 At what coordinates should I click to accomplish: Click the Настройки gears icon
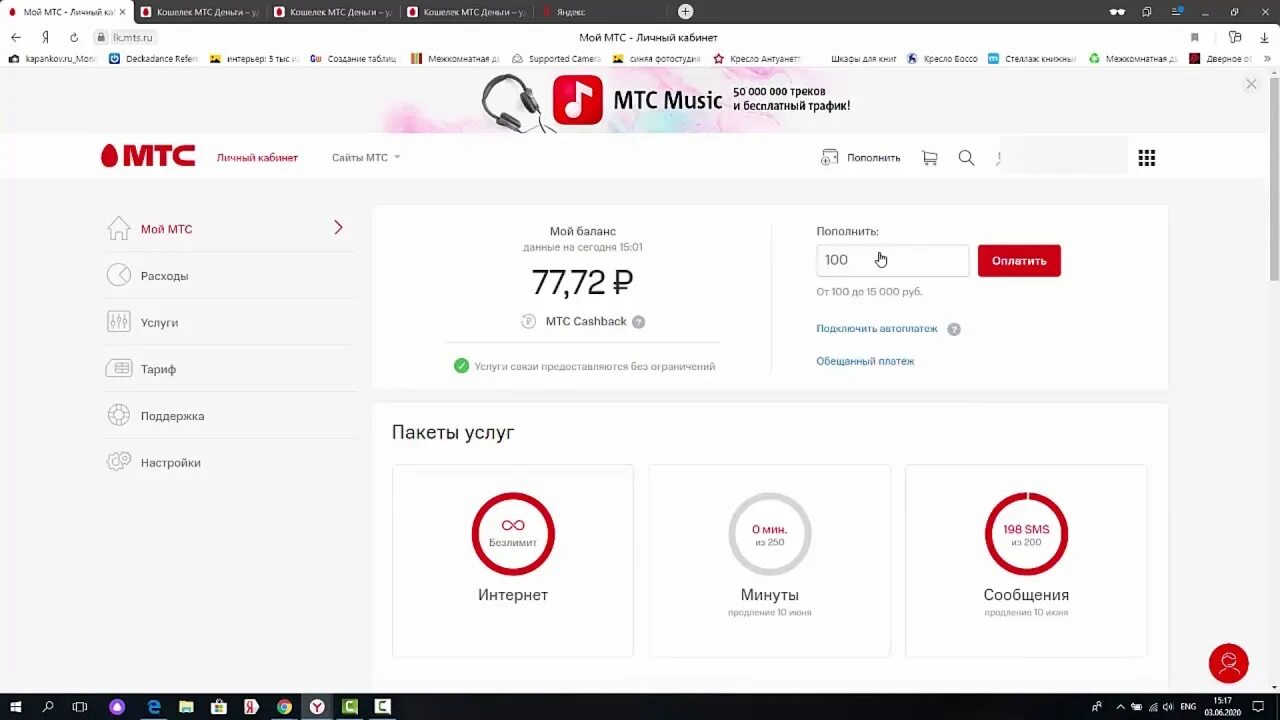(x=119, y=462)
